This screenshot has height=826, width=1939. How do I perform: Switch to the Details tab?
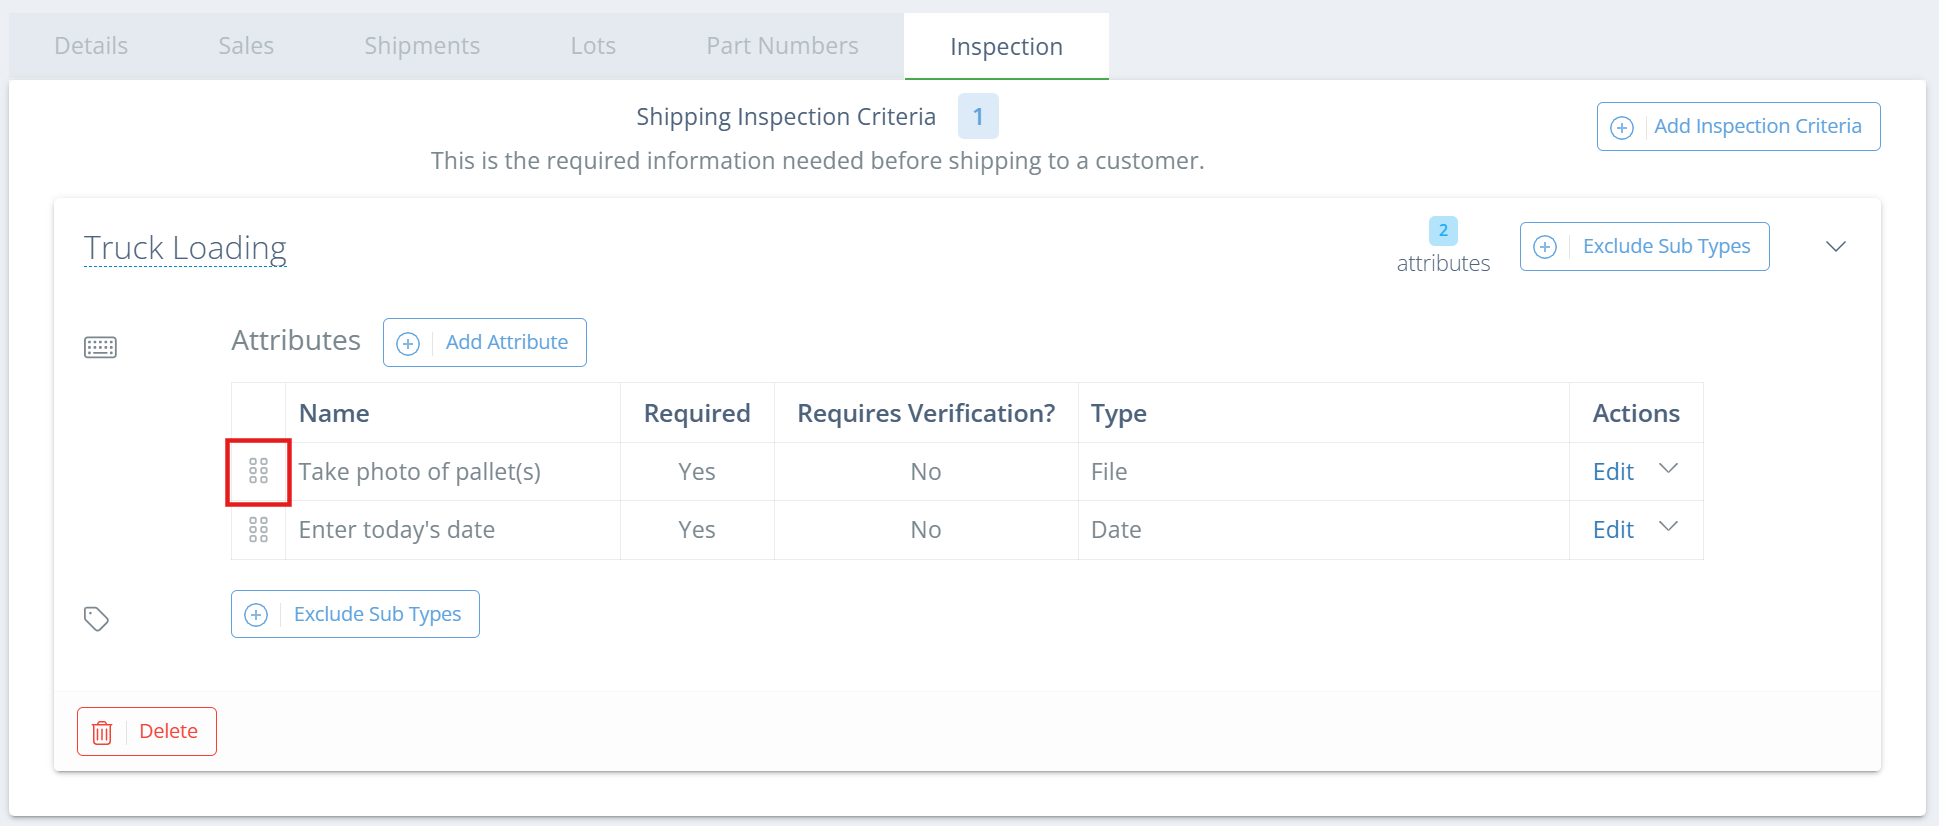click(x=91, y=46)
